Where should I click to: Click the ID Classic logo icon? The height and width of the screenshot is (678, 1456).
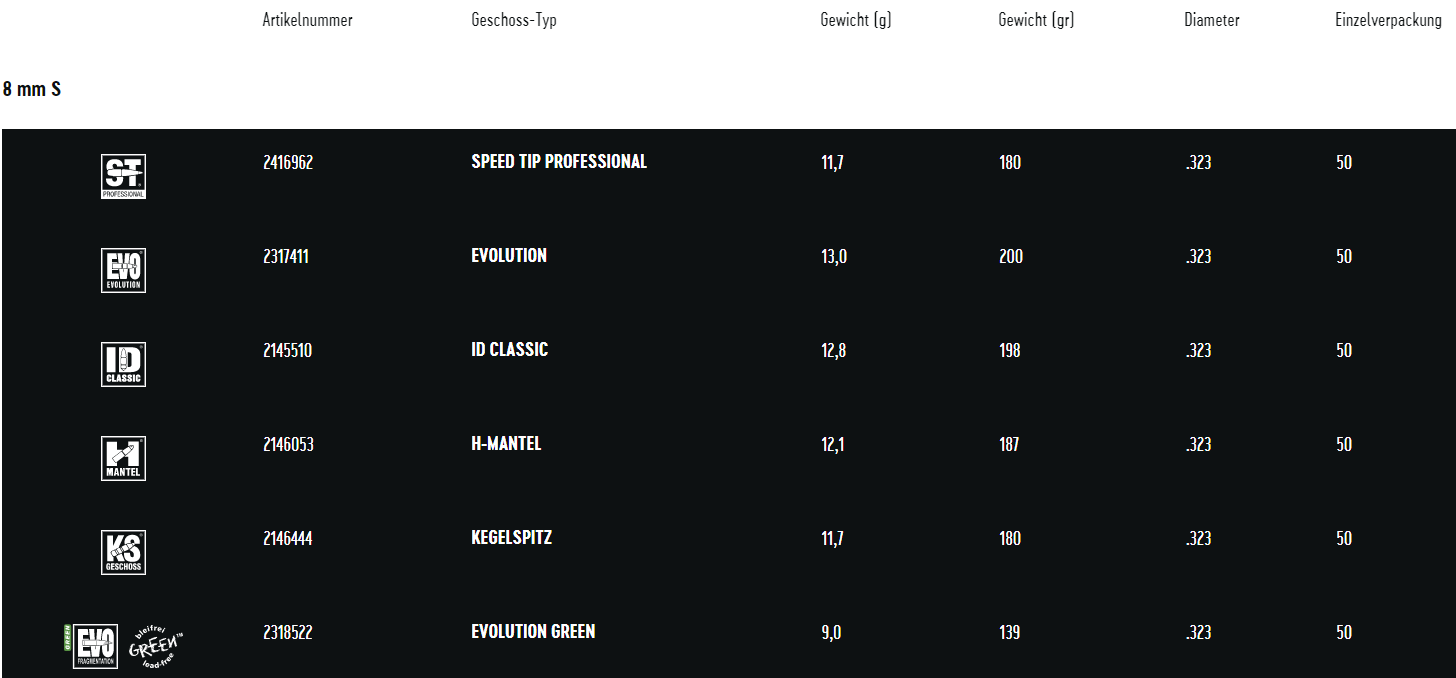[x=123, y=364]
